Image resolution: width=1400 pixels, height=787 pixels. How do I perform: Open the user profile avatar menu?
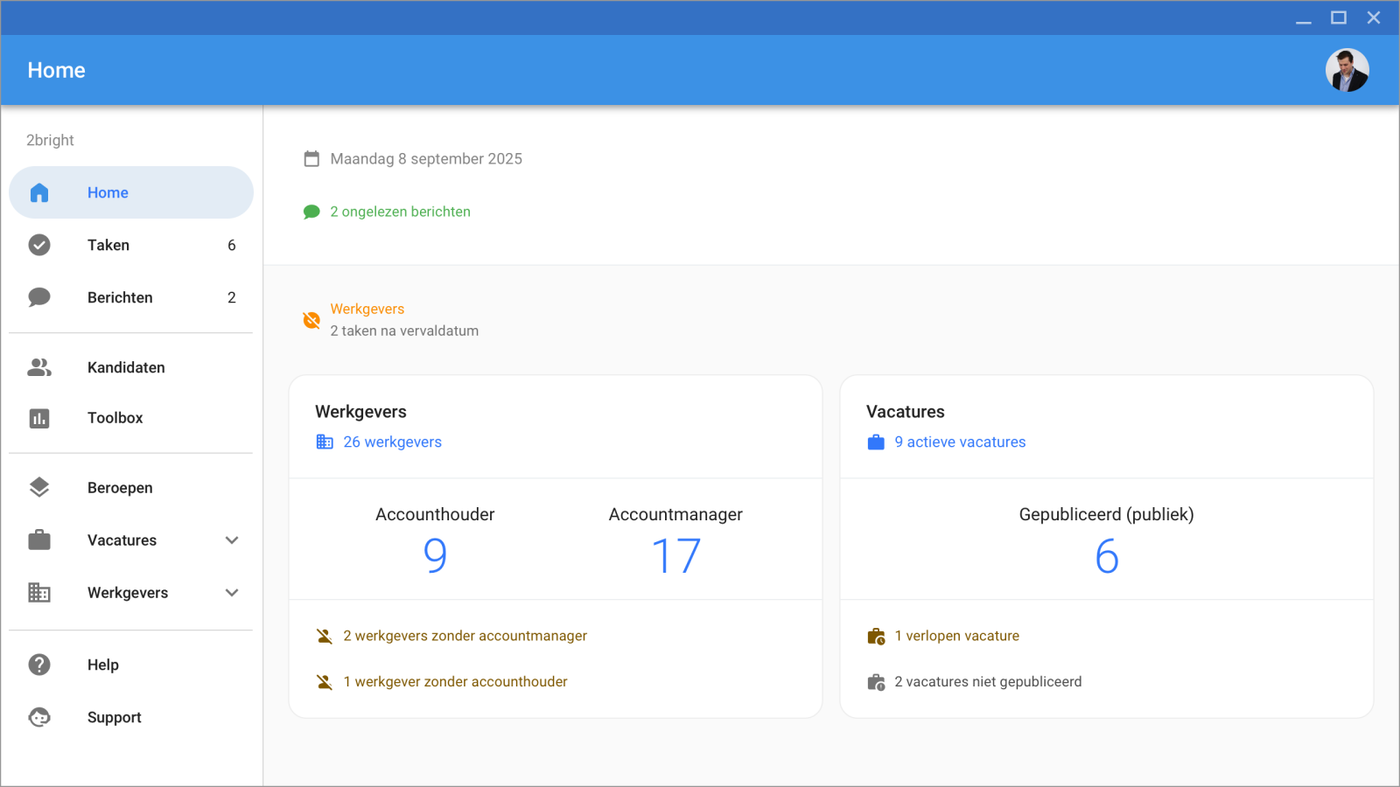(x=1347, y=71)
